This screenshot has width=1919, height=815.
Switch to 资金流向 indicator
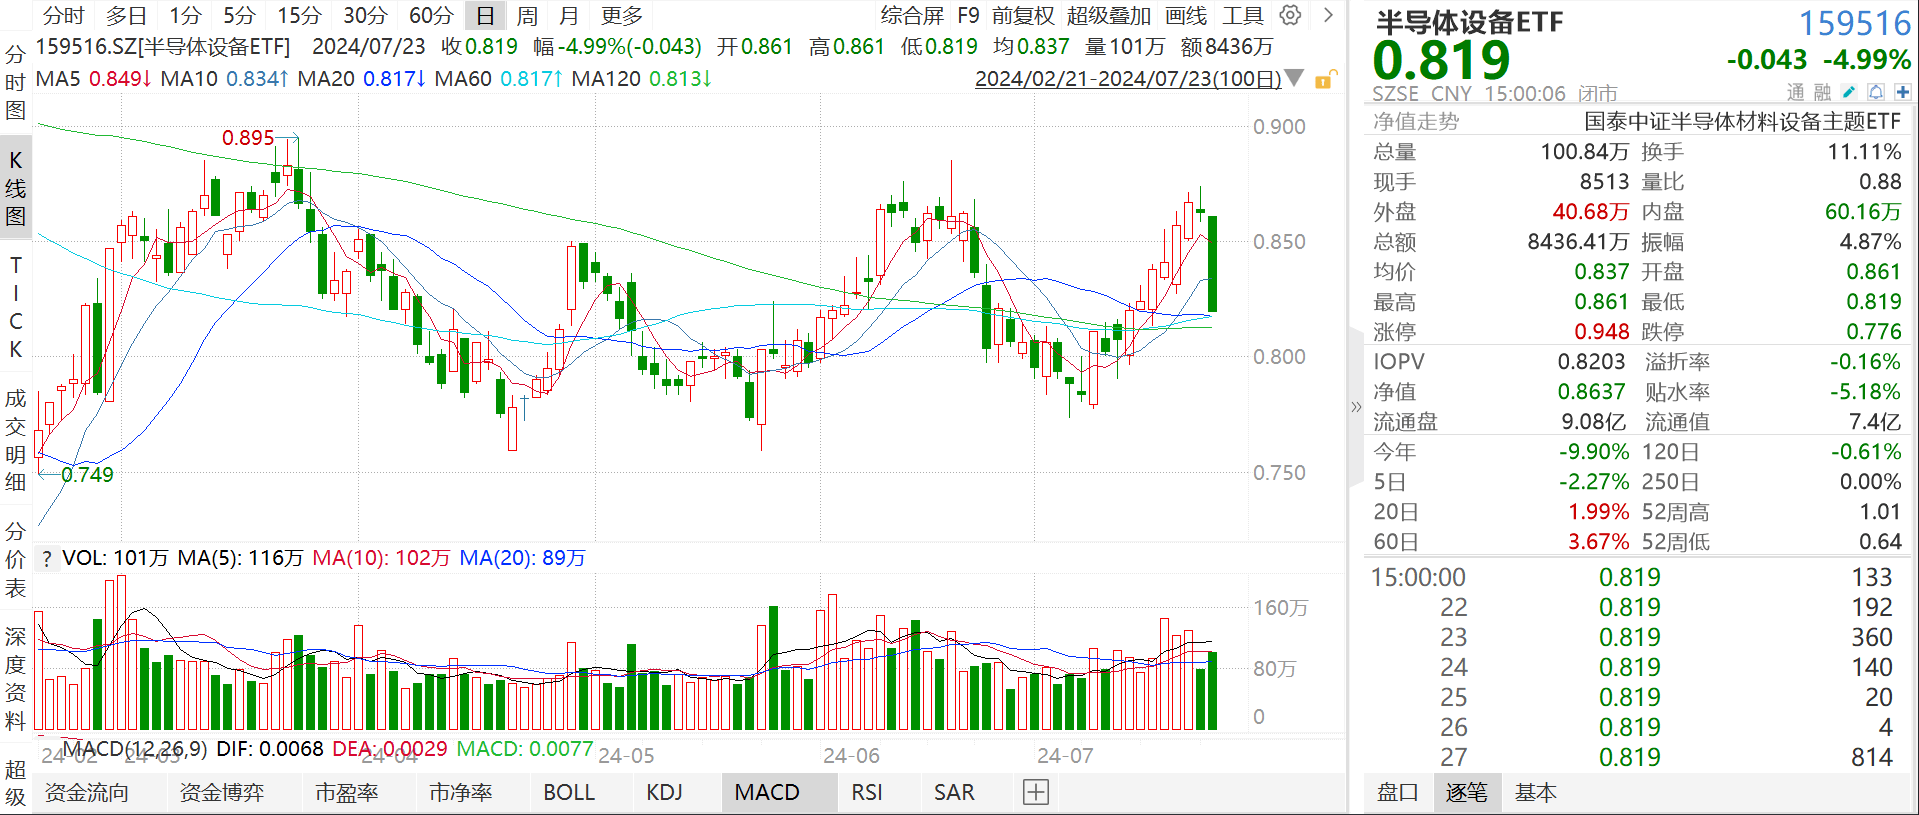point(87,793)
